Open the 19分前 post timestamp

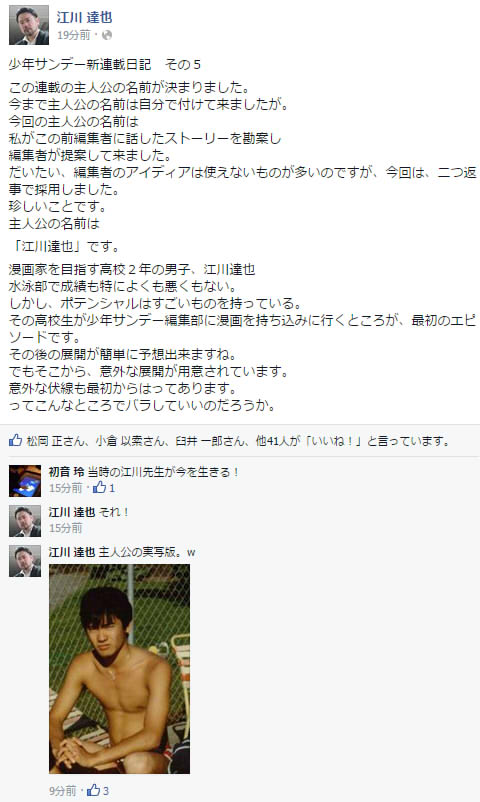click(73, 35)
